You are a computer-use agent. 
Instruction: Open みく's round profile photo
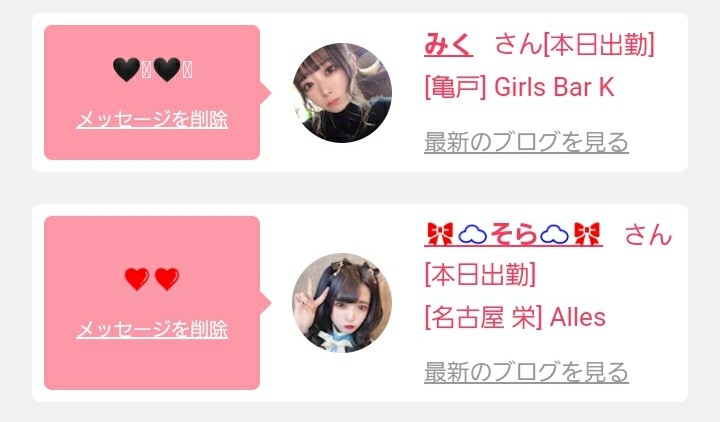tap(342, 93)
